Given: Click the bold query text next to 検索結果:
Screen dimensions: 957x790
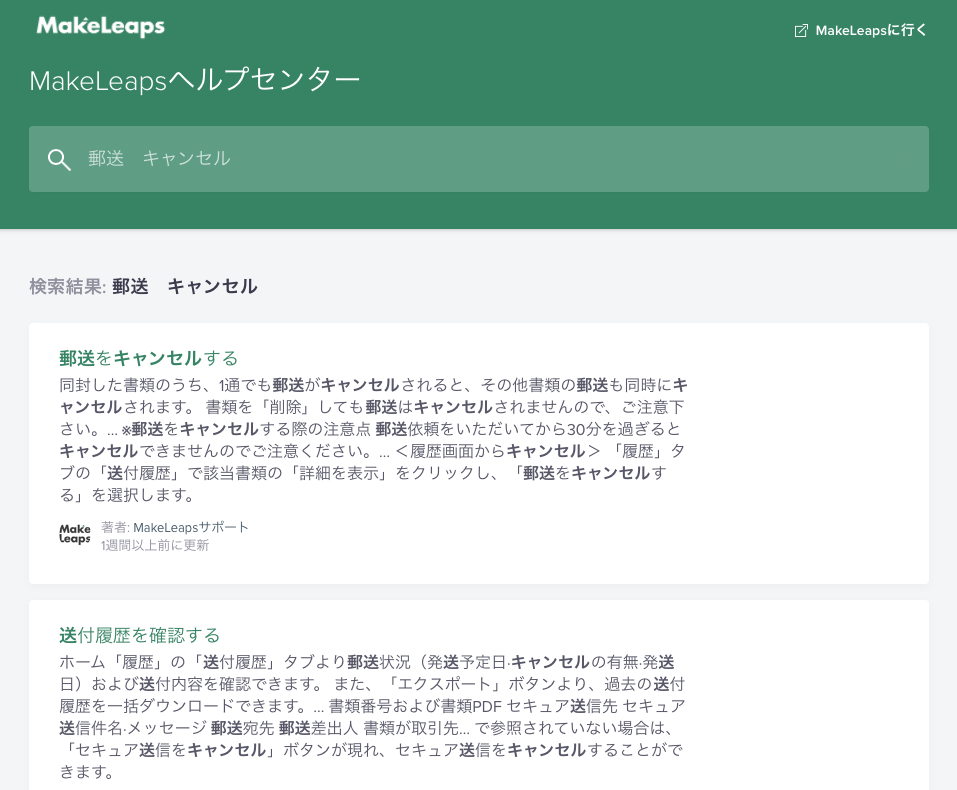Looking at the screenshot, I should coord(185,287).
